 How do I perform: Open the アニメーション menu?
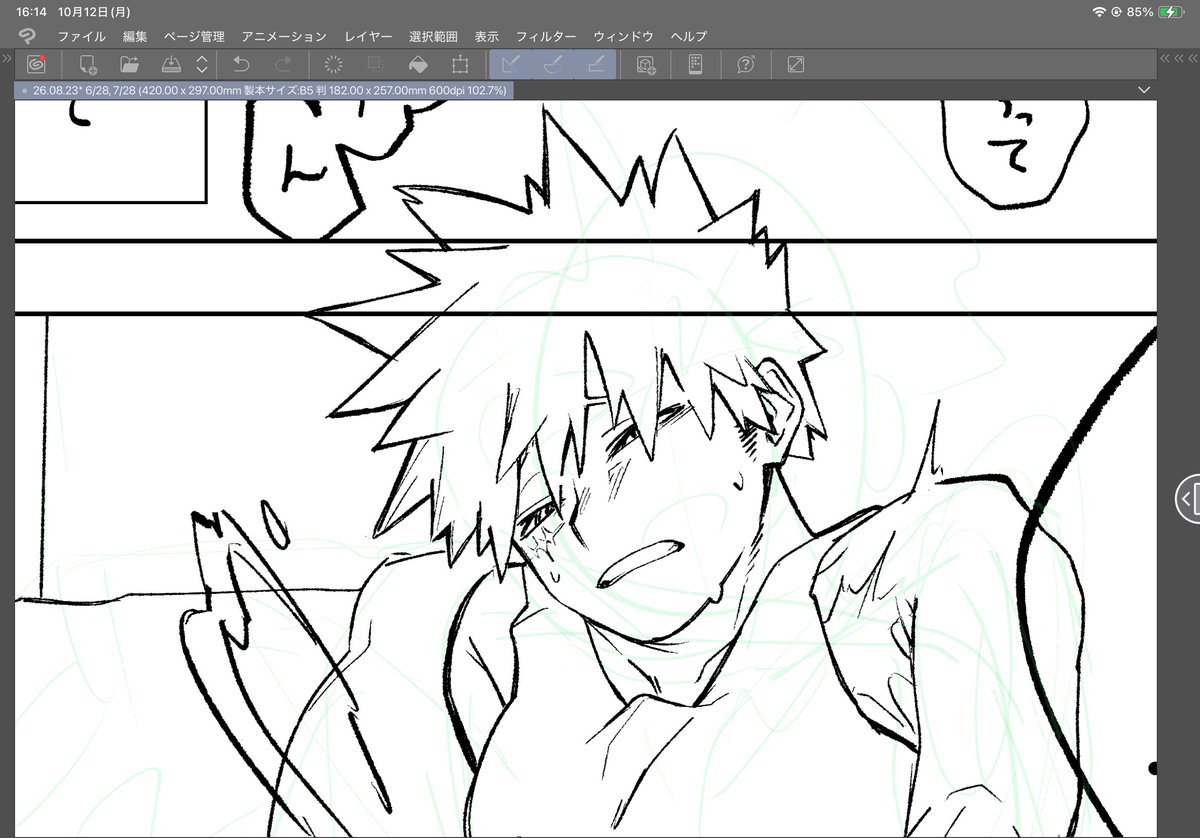point(284,36)
